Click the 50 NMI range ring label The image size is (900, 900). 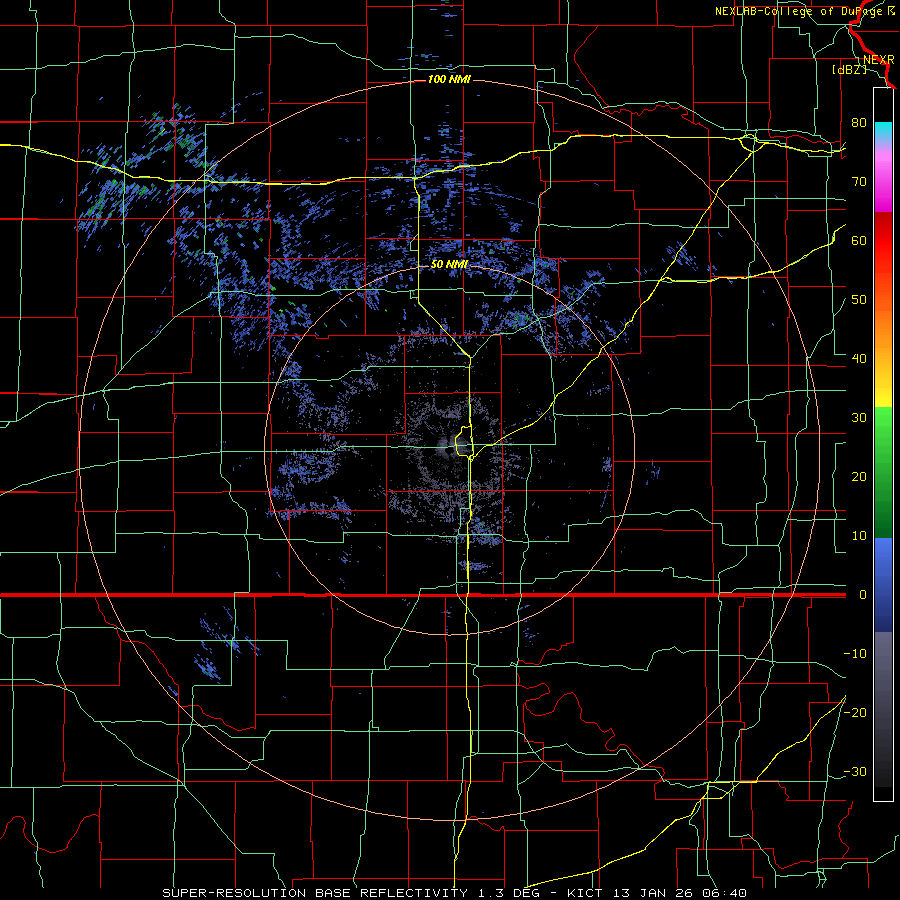click(x=449, y=265)
